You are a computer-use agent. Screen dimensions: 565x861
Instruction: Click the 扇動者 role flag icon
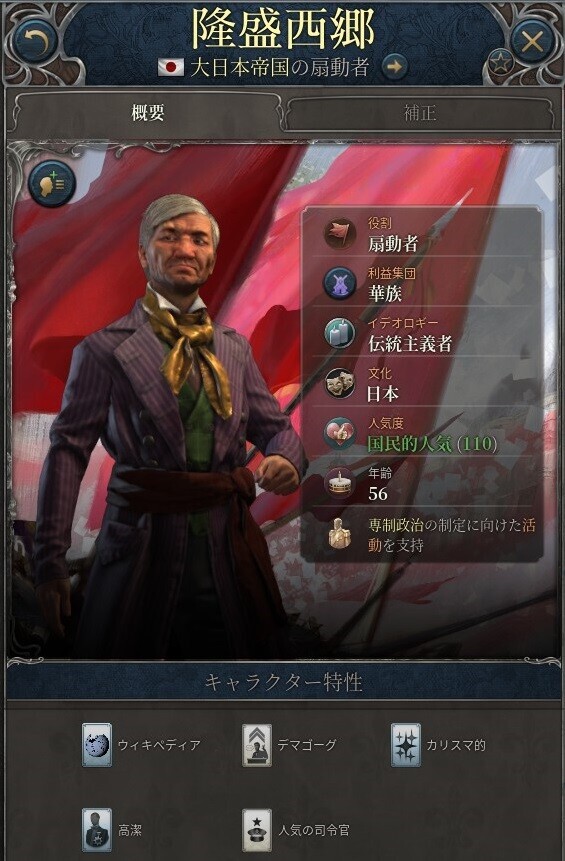pos(339,233)
